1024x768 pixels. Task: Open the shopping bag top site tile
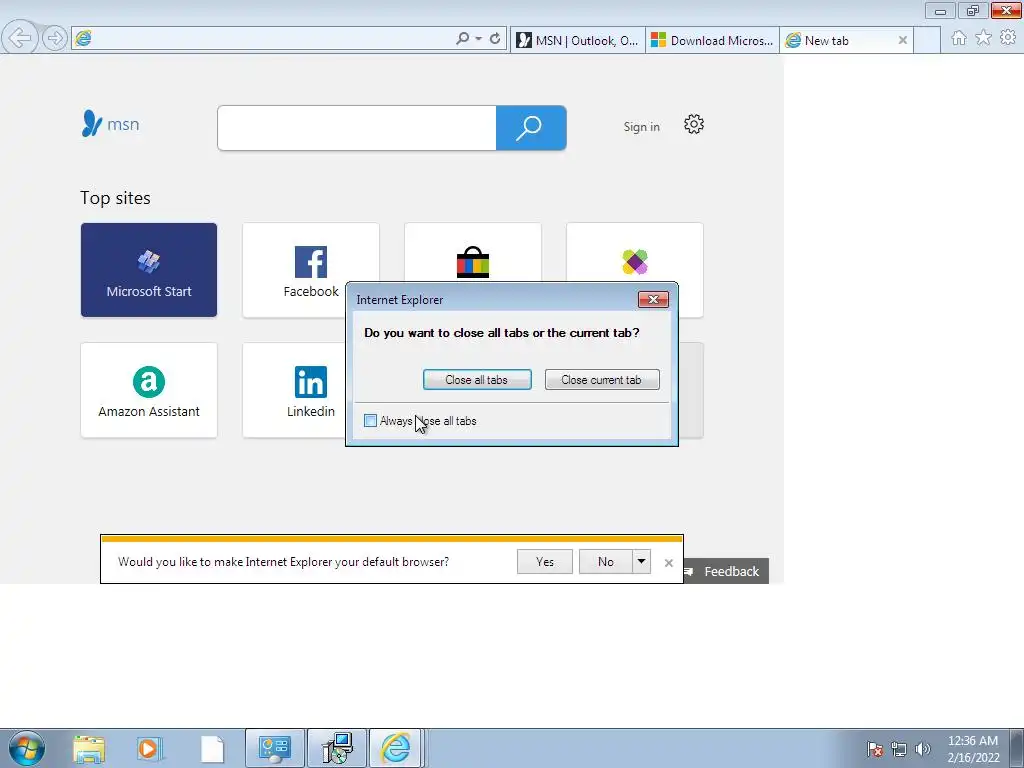[x=473, y=253]
